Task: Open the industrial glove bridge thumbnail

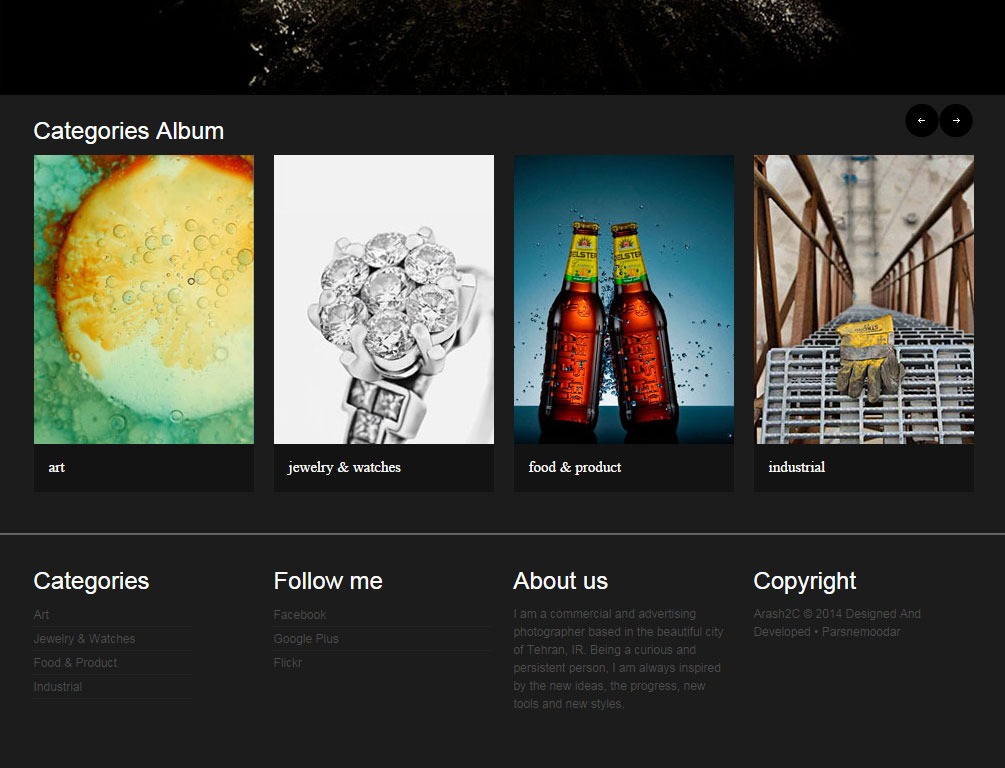Action: (864, 299)
